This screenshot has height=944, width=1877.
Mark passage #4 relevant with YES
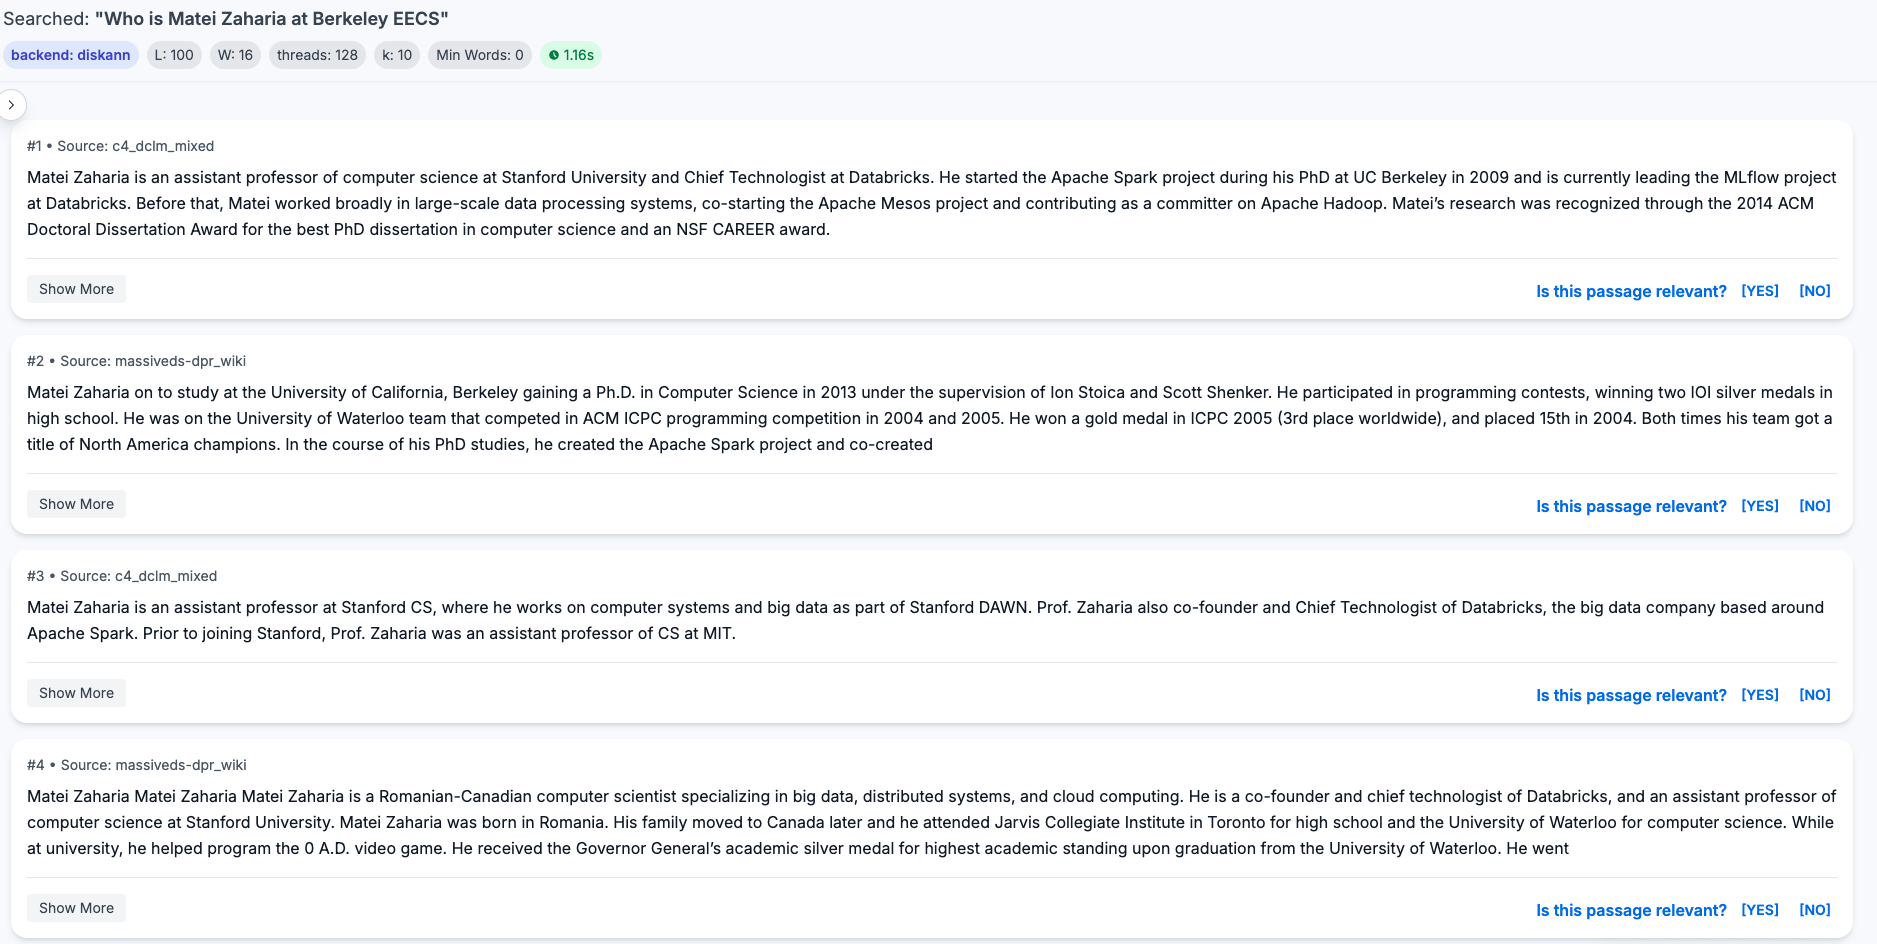(1759, 910)
